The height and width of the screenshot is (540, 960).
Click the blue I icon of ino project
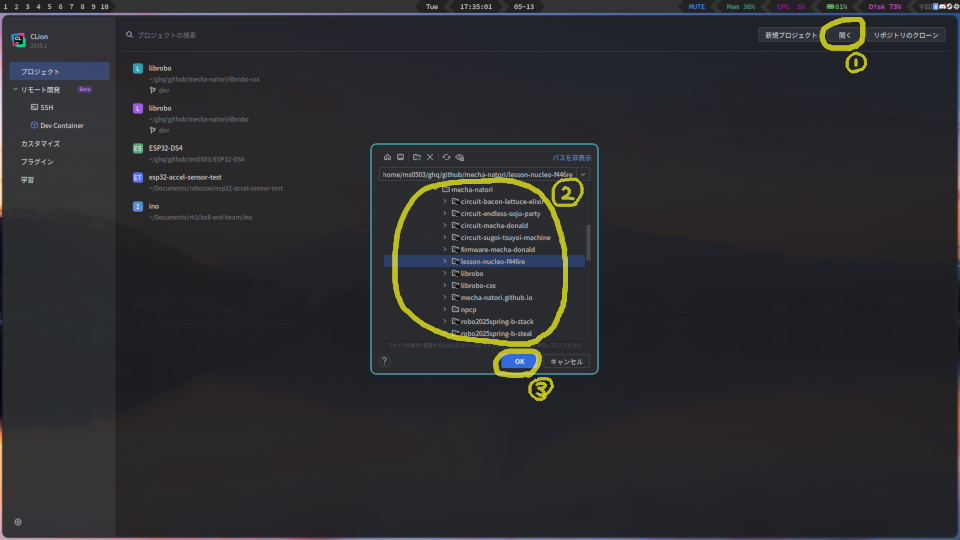pyautogui.click(x=138, y=206)
